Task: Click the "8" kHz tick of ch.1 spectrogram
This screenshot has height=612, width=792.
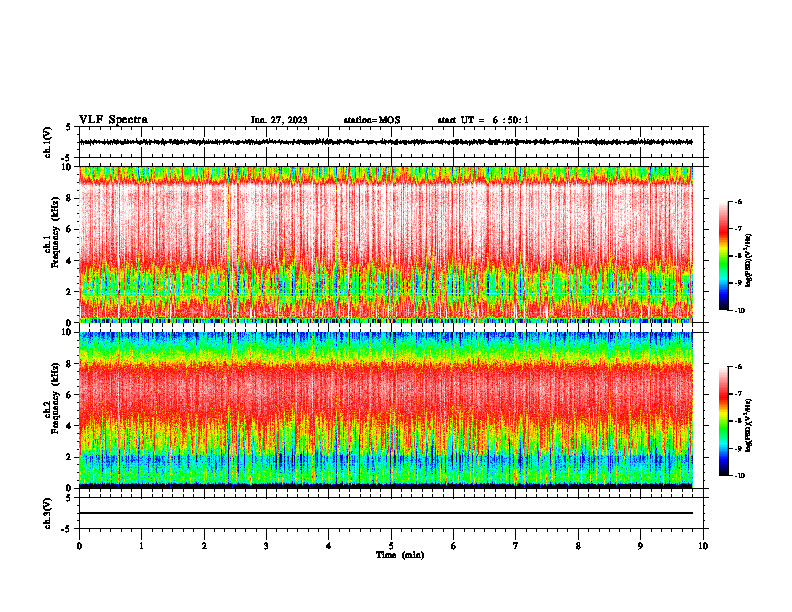Action: [x=69, y=198]
